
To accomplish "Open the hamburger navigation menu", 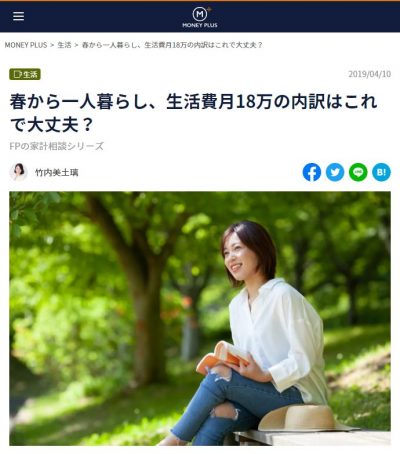I will point(18,16).
